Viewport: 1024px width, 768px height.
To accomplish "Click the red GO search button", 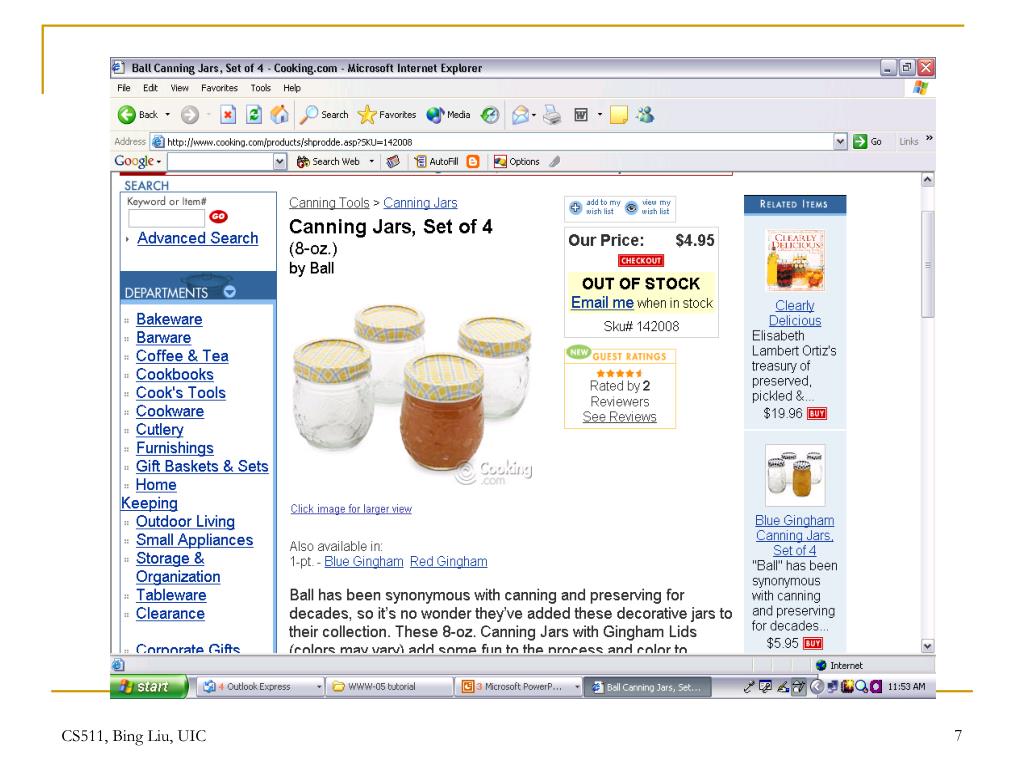I will point(218,216).
